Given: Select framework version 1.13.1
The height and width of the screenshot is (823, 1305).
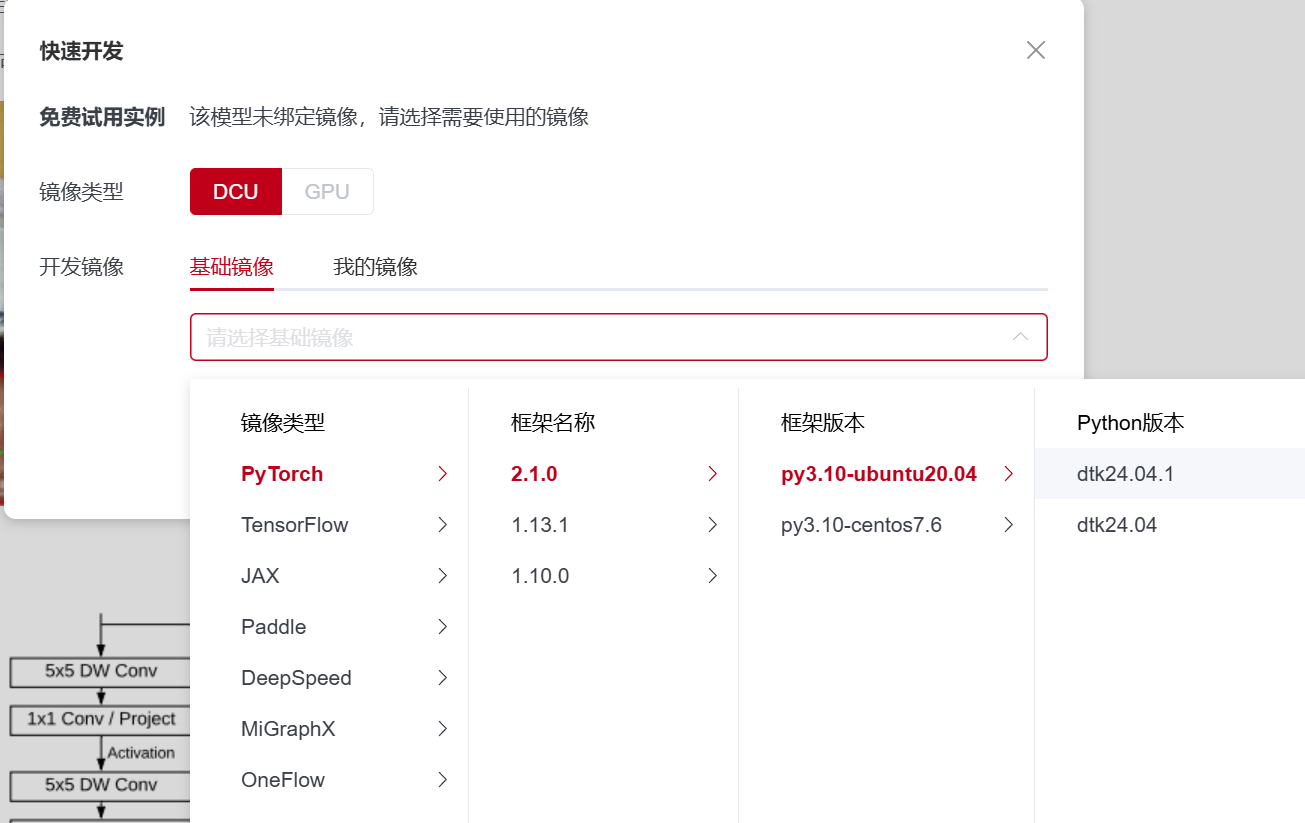Looking at the screenshot, I should click(540, 525).
